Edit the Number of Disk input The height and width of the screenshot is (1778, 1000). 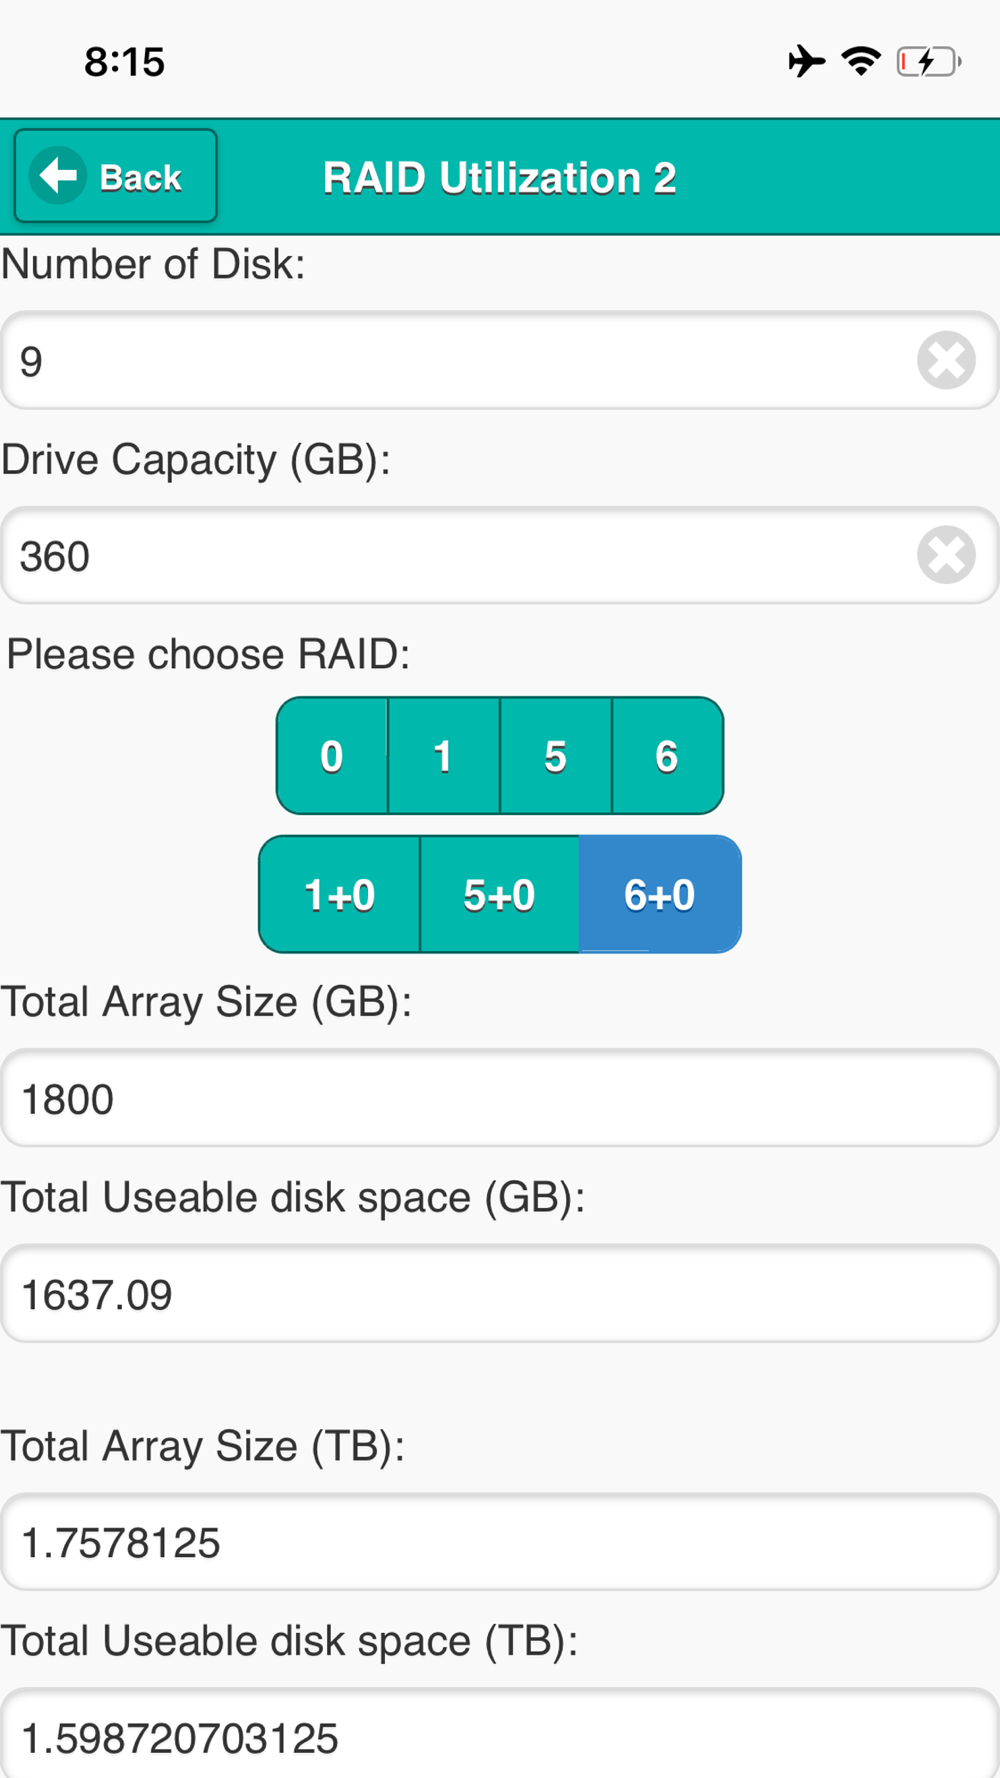(460, 360)
